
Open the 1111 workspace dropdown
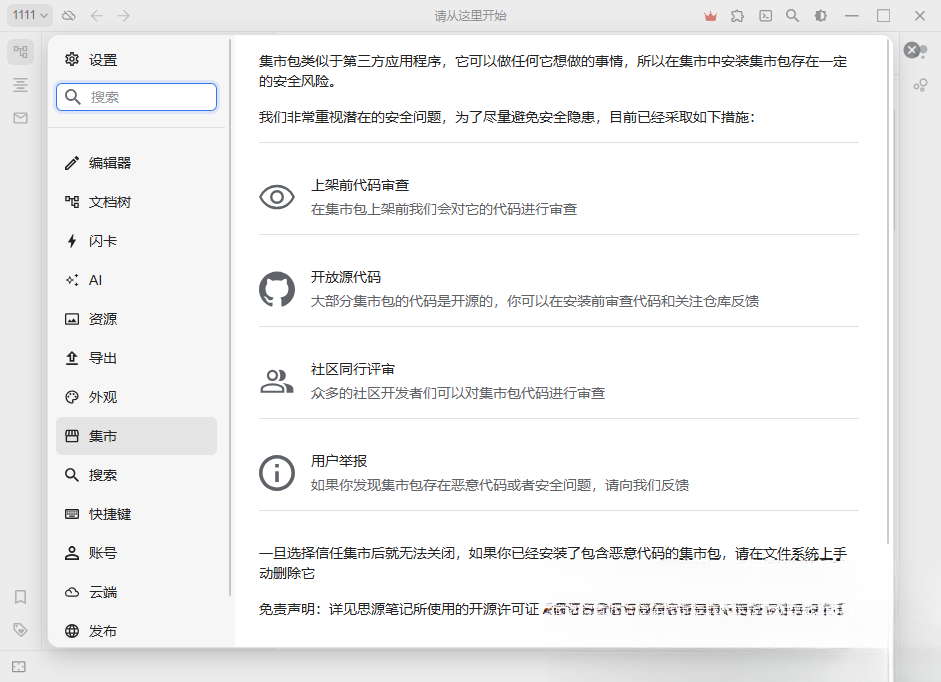[30, 15]
